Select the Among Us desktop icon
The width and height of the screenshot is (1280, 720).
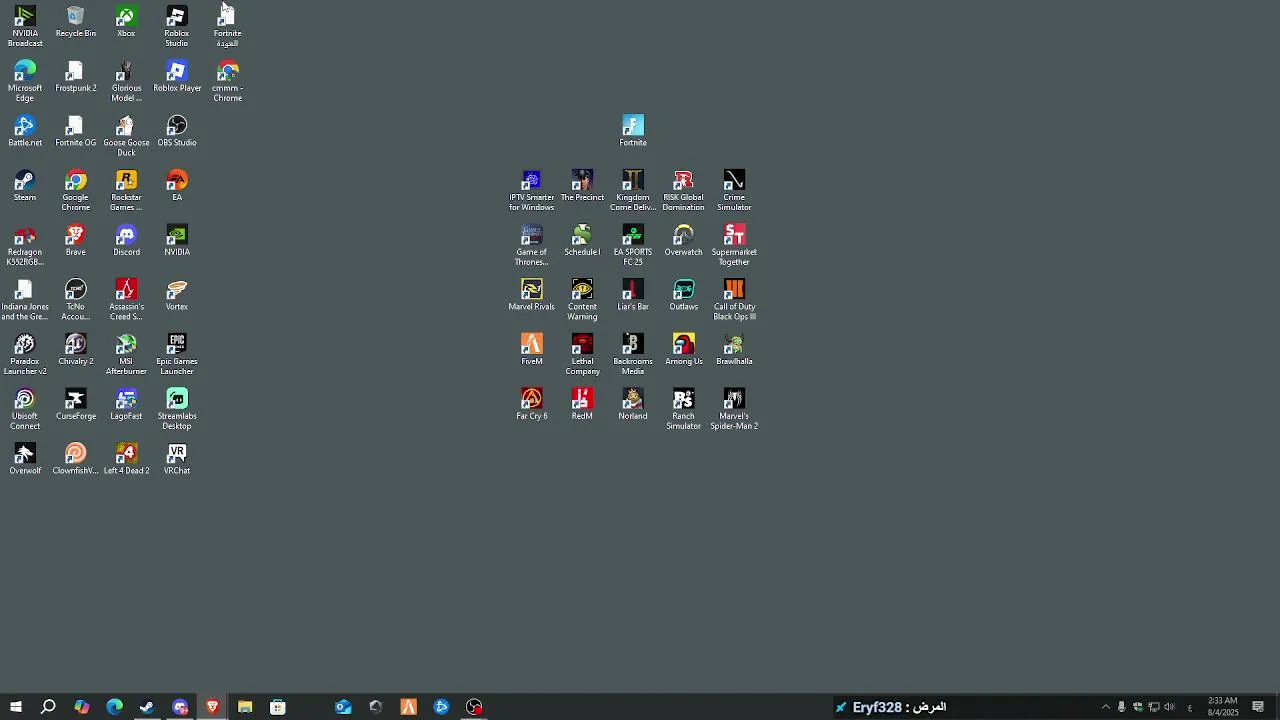click(x=684, y=350)
